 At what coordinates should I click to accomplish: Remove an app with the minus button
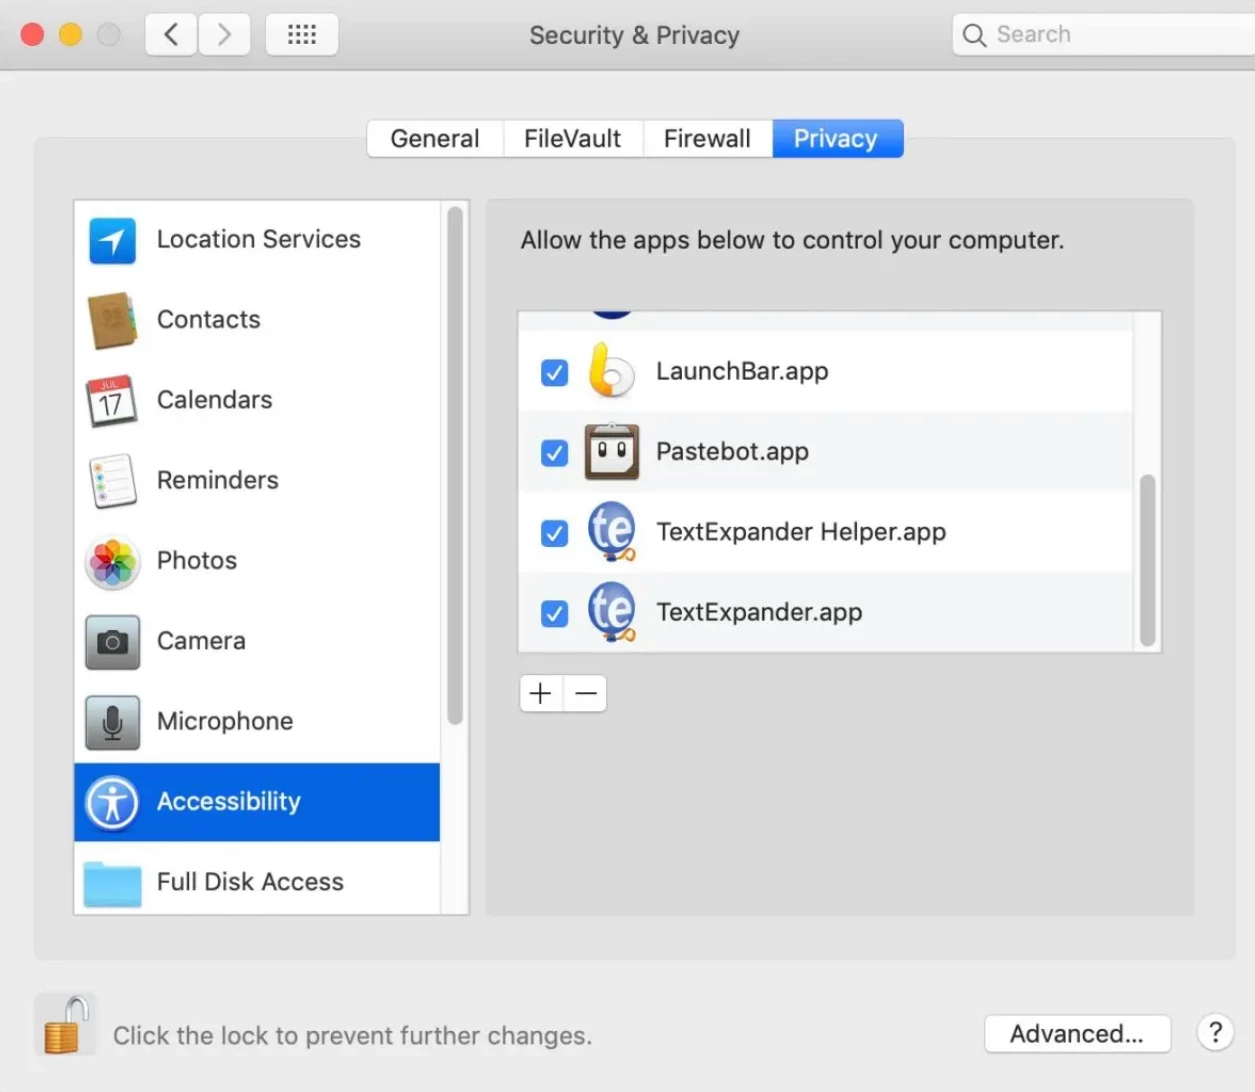[x=586, y=693]
